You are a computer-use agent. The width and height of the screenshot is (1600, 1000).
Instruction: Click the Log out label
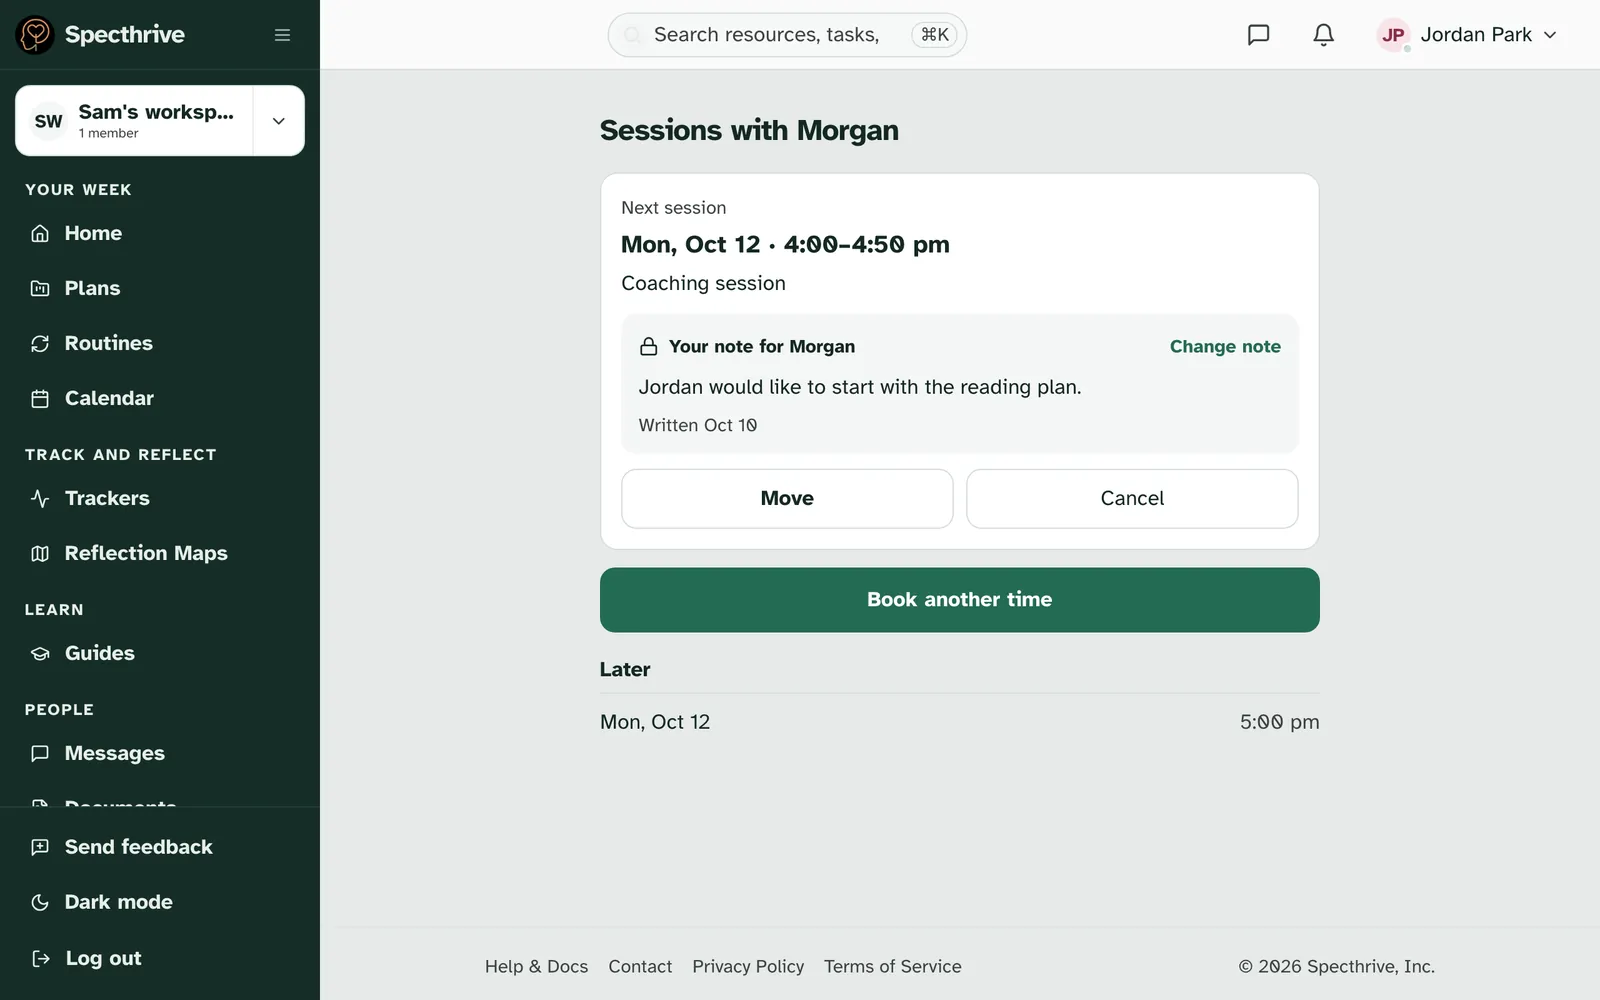pos(103,958)
